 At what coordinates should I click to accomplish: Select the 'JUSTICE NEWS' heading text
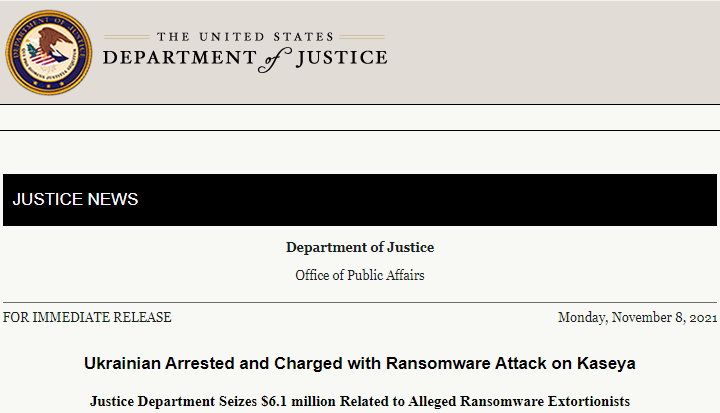tap(75, 199)
